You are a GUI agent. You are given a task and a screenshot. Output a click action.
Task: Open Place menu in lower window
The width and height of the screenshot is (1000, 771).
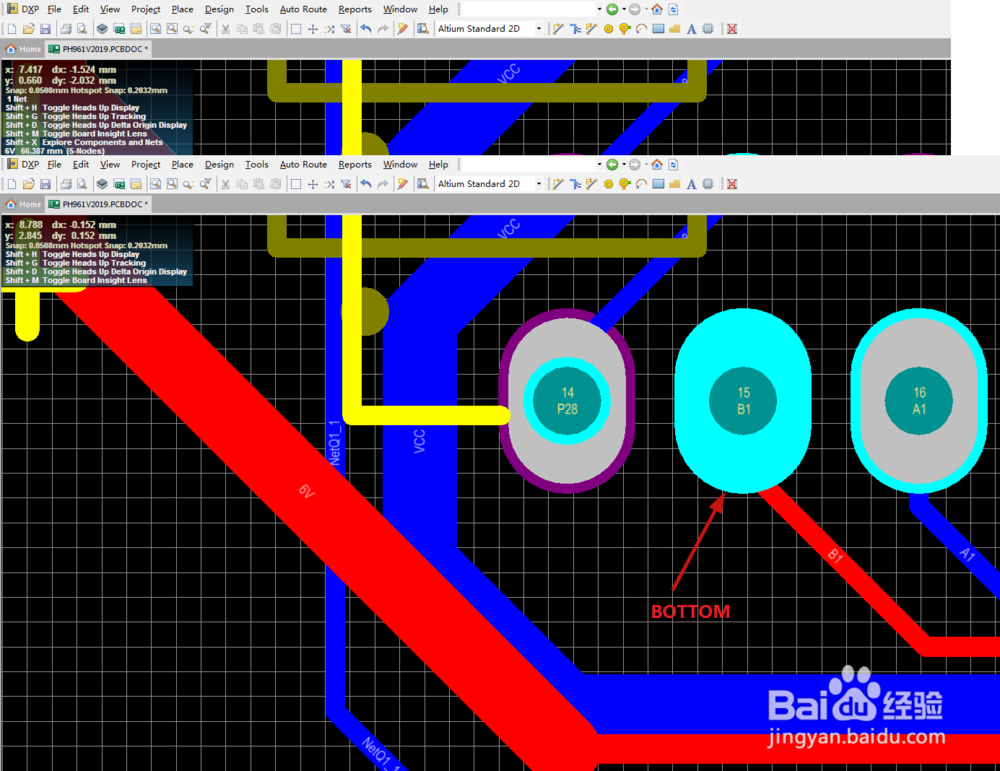182,165
